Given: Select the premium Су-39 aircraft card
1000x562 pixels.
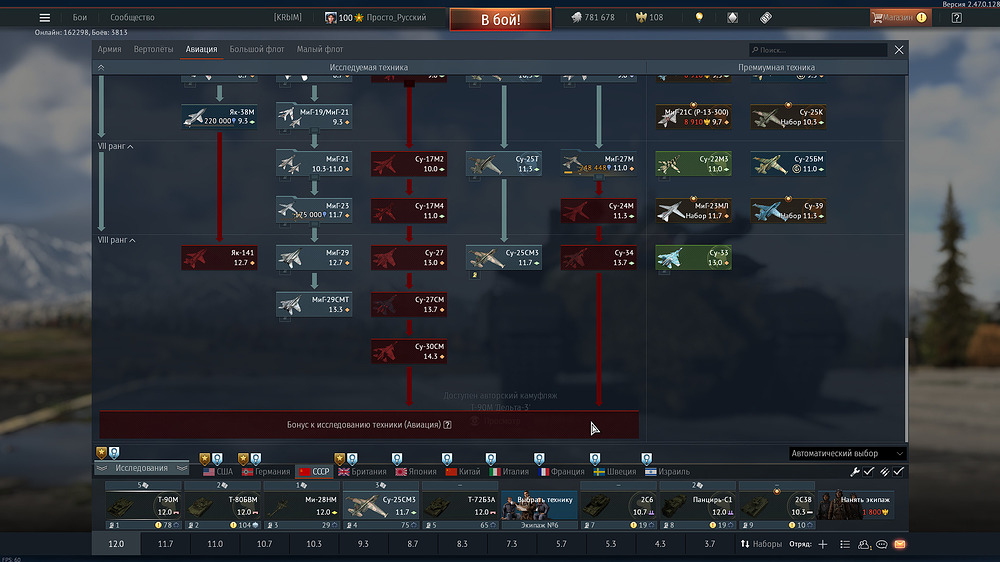Looking at the screenshot, I should pos(788,211).
